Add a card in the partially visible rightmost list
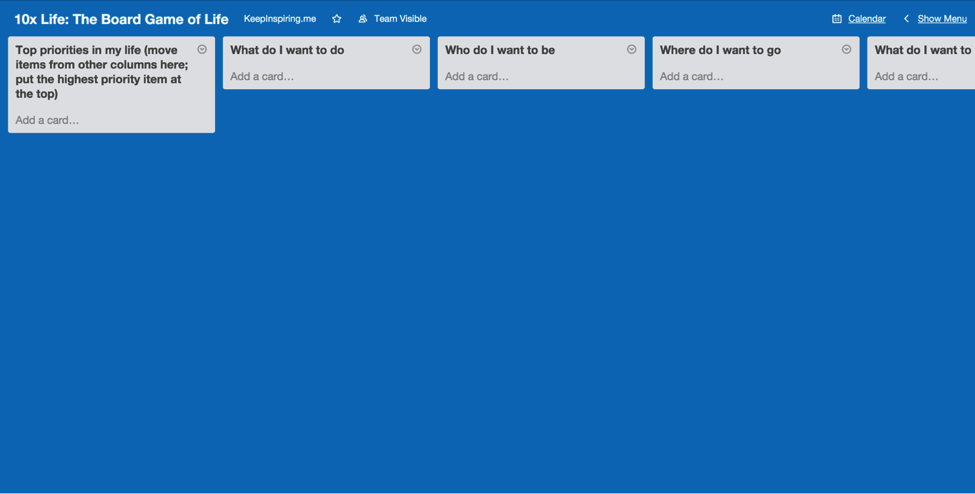975x494 pixels. (x=907, y=76)
